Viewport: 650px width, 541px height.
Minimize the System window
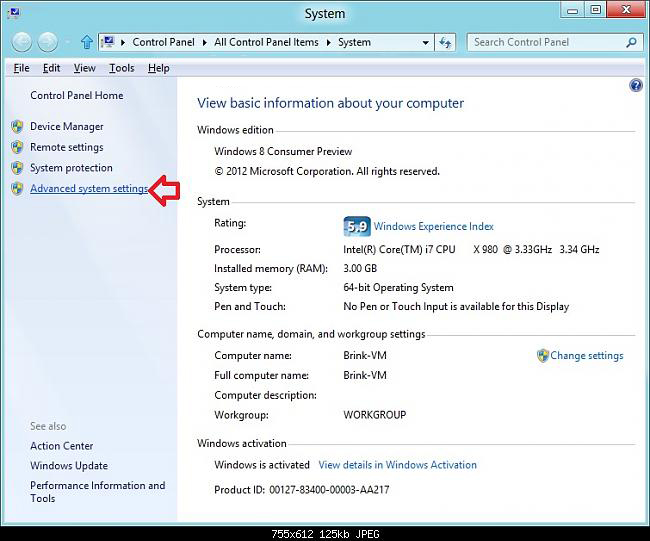[x=572, y=10]
